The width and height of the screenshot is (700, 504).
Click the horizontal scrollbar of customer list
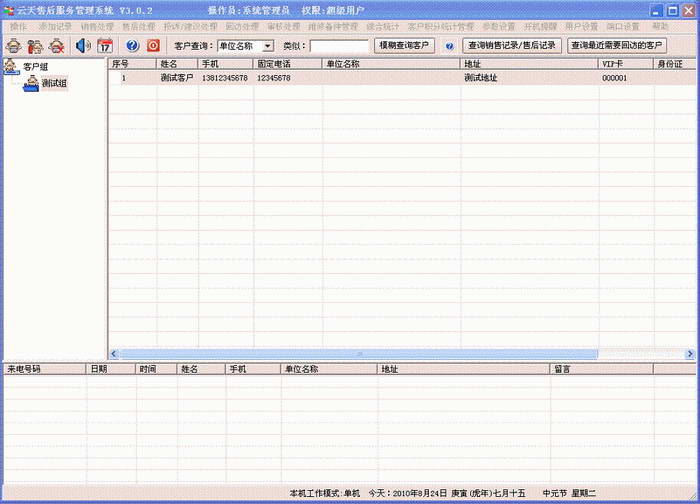tap(350, 354)
